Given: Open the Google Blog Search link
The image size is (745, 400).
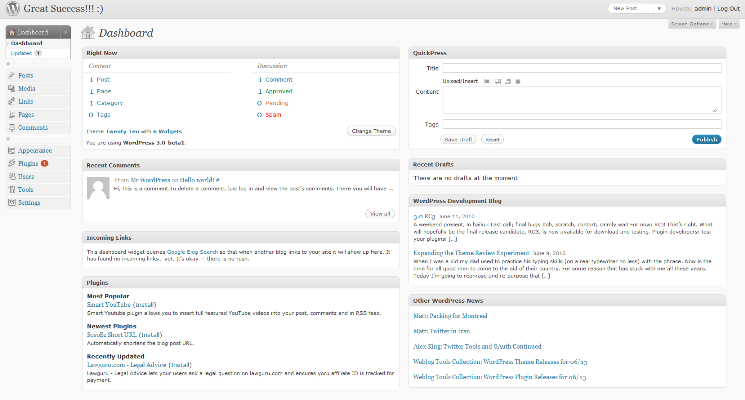Looking at the screenshot, I should pyautogui.click(x=192, y=252).
